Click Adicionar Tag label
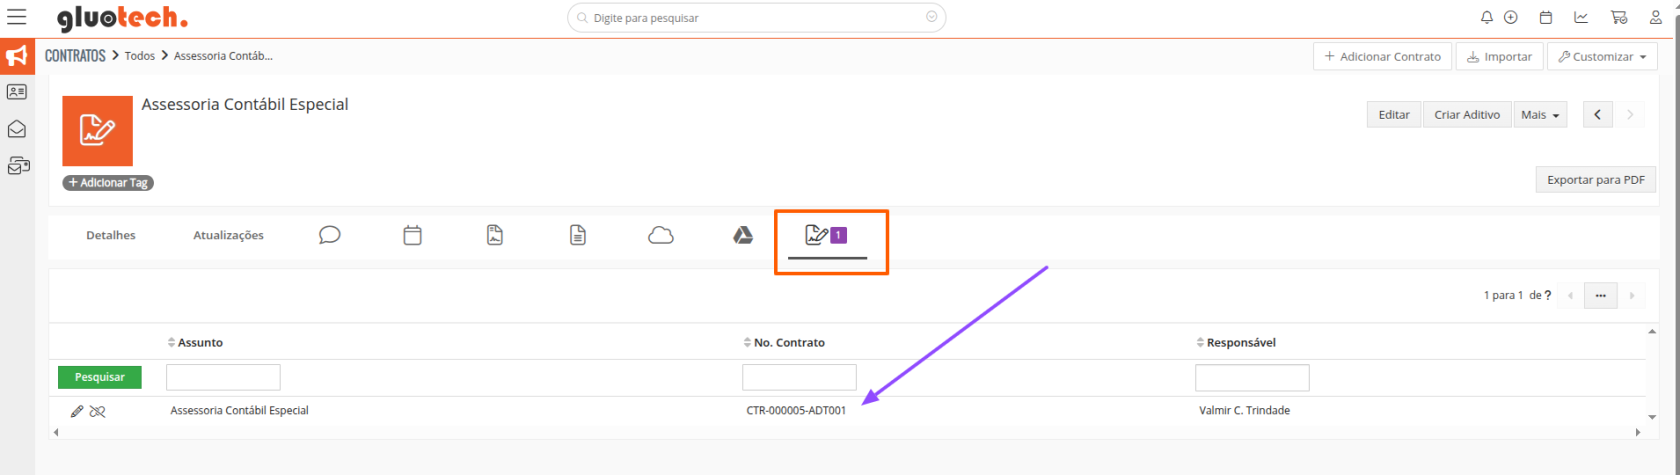This screenshot has height=475, width=1680. (x=108, y=183)
